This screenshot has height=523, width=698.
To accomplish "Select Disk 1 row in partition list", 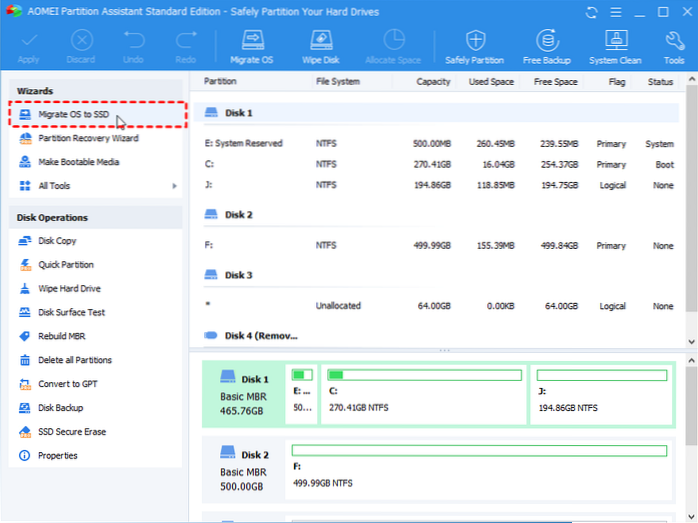I will click(x=437, y=113).
